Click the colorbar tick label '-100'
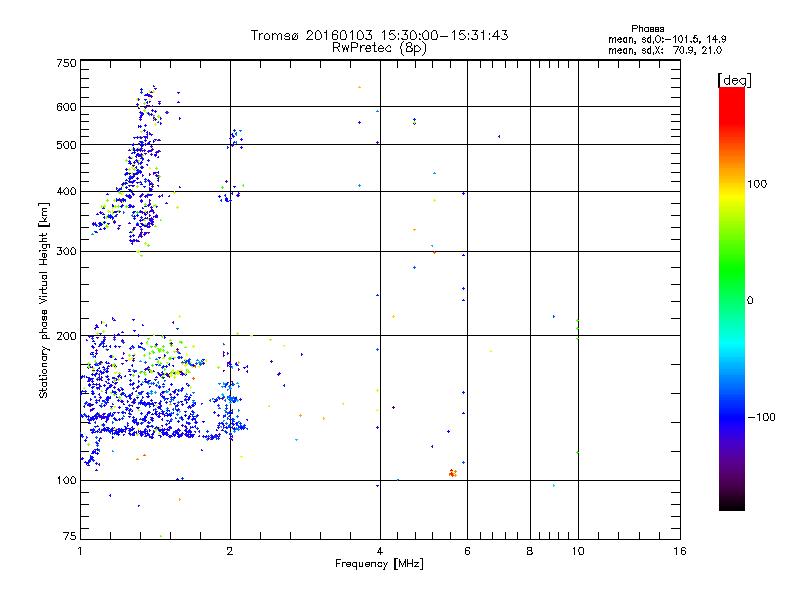Image resolution: width=800 pixels, height=600 pixels. 761,417
